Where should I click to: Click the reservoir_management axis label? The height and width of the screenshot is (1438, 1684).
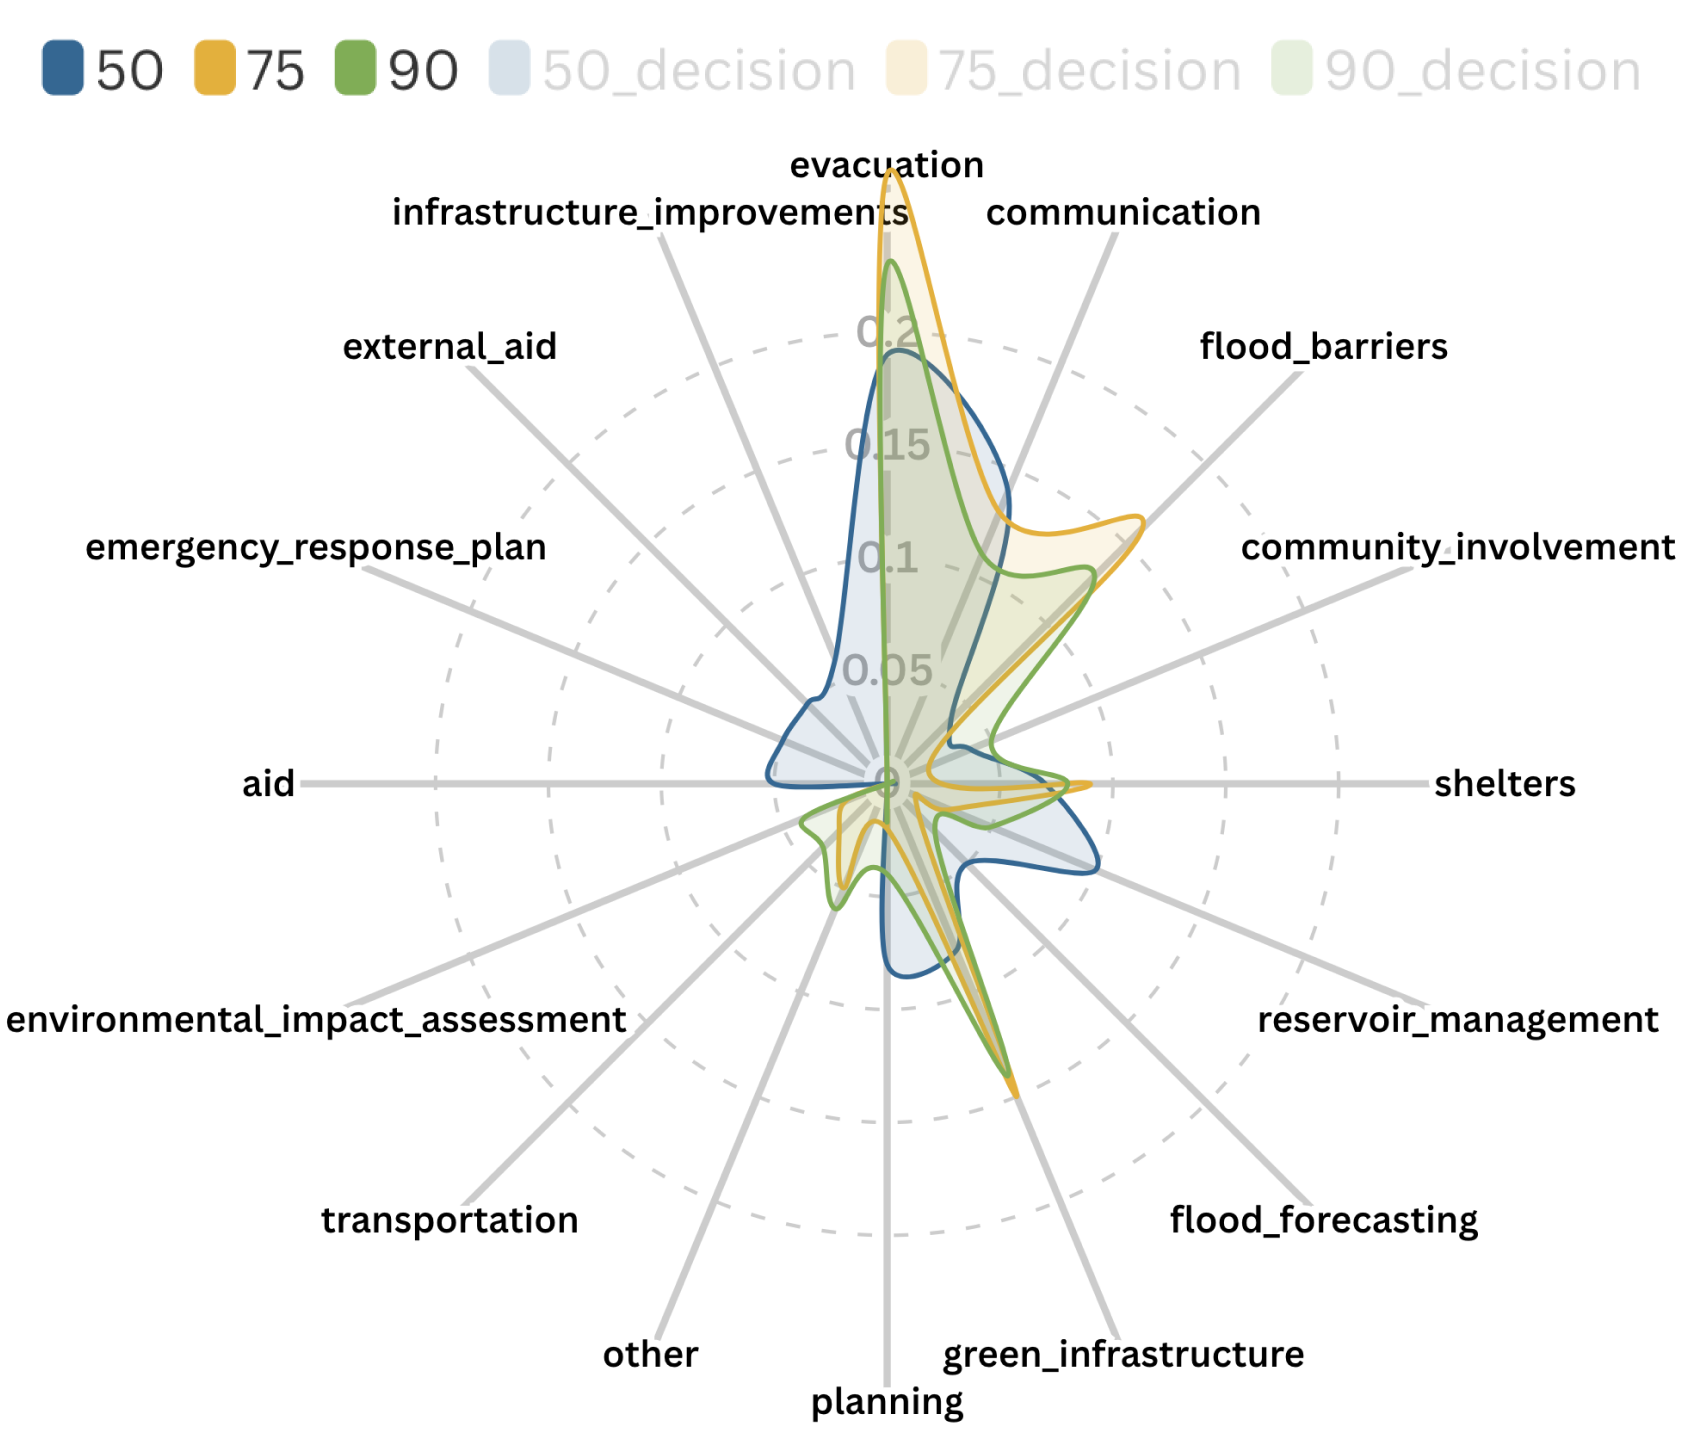click(1457, 1019)
